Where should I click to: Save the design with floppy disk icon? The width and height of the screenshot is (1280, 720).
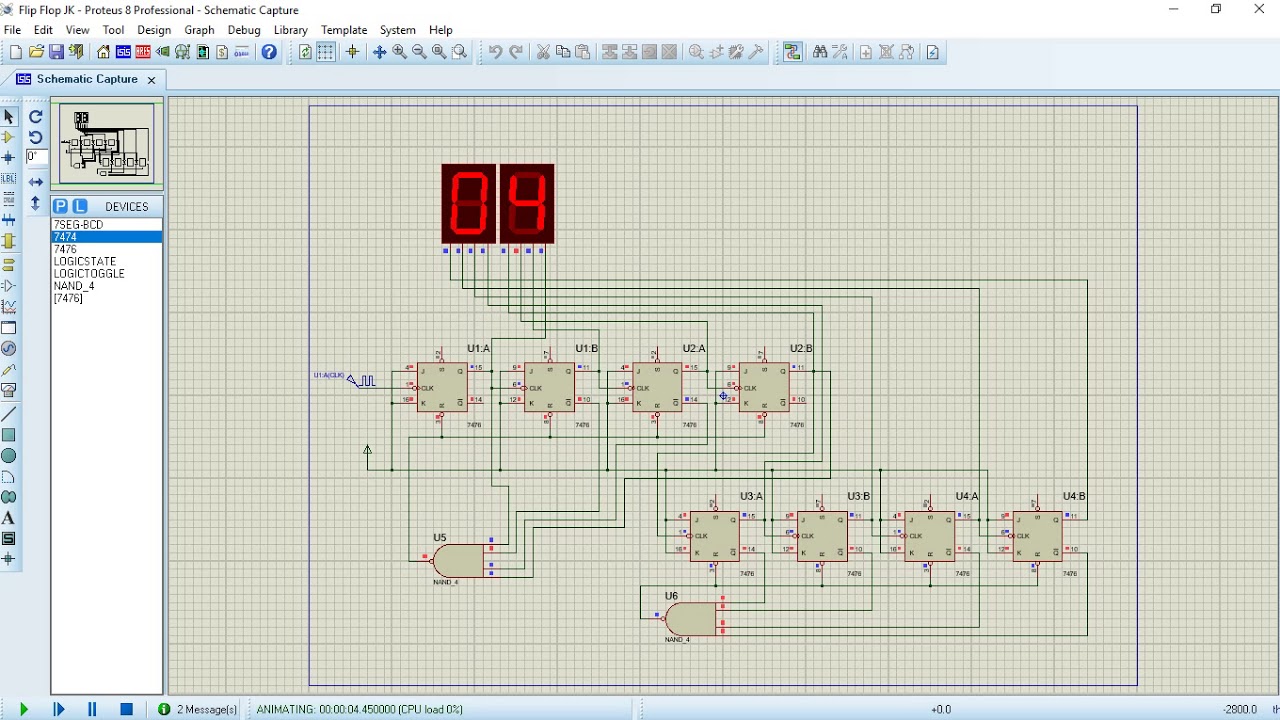[x=56, y=52]
